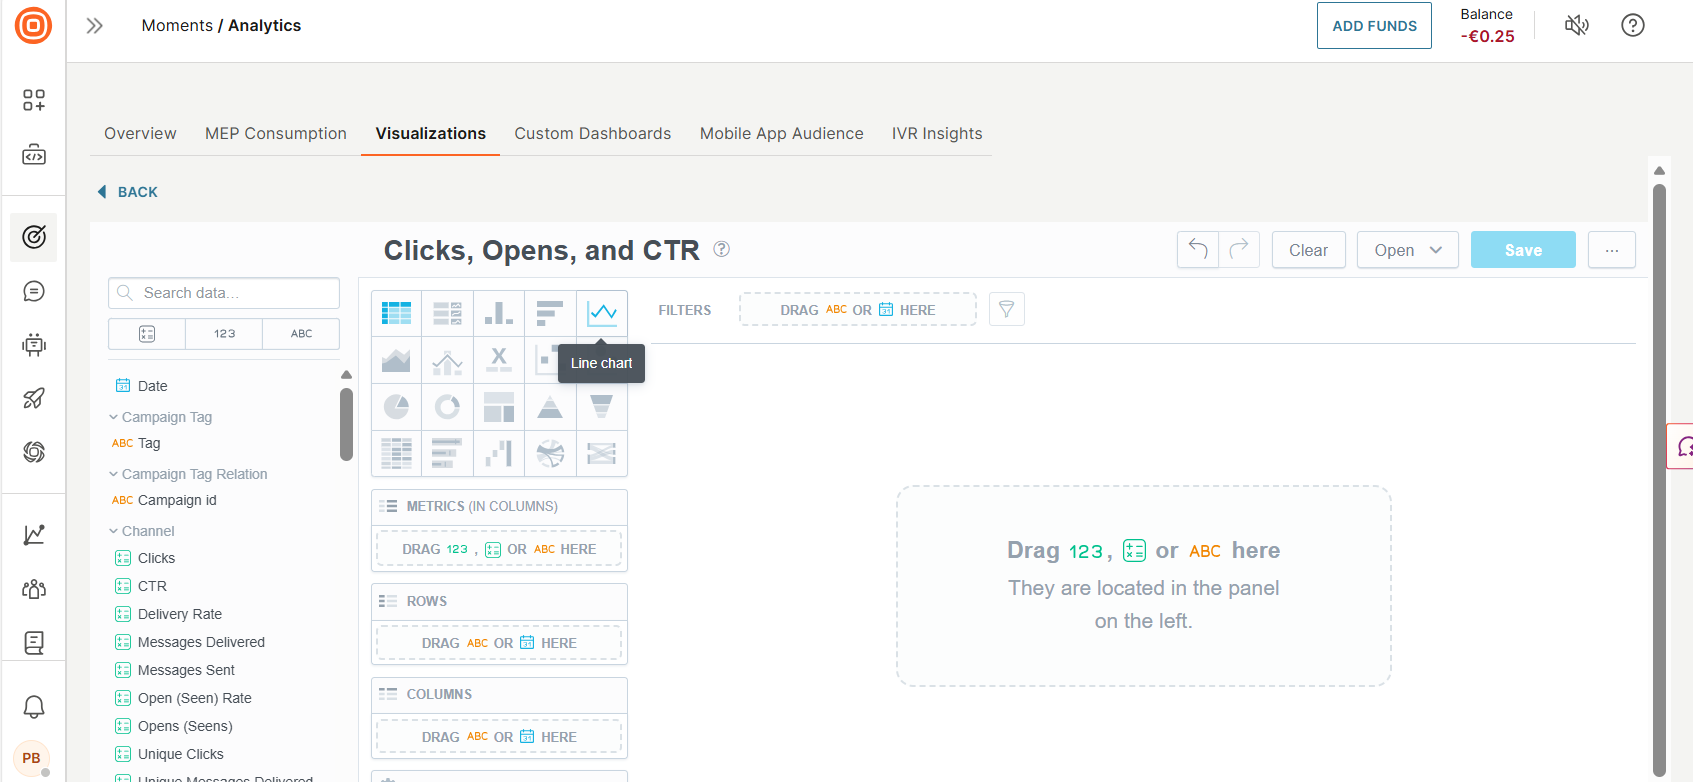Screen dimensions: 1693x782
Task: Choose the Pyramid chart icon
Action: 550,407
